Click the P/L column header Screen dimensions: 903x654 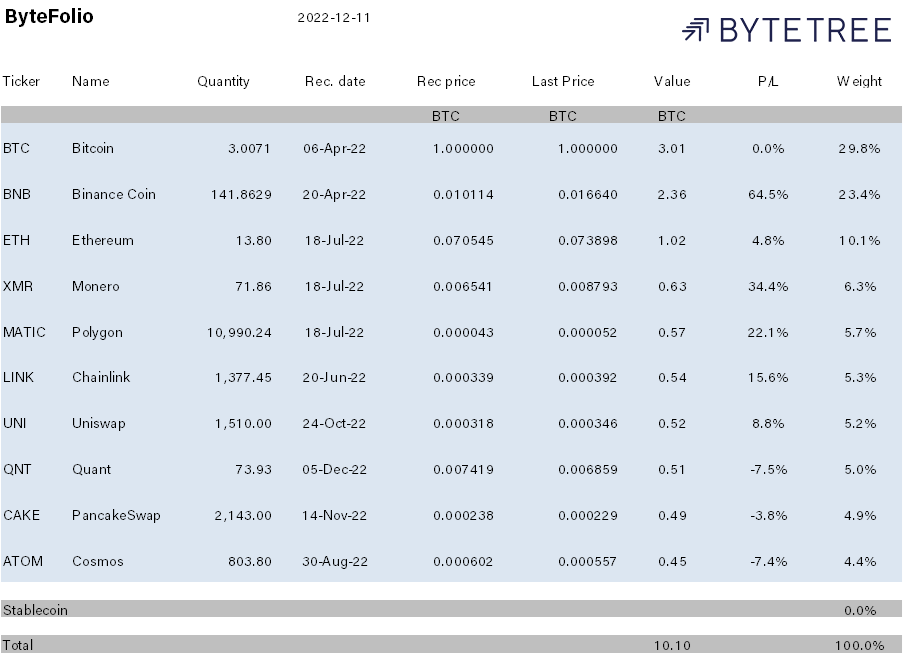click(768, 81)
